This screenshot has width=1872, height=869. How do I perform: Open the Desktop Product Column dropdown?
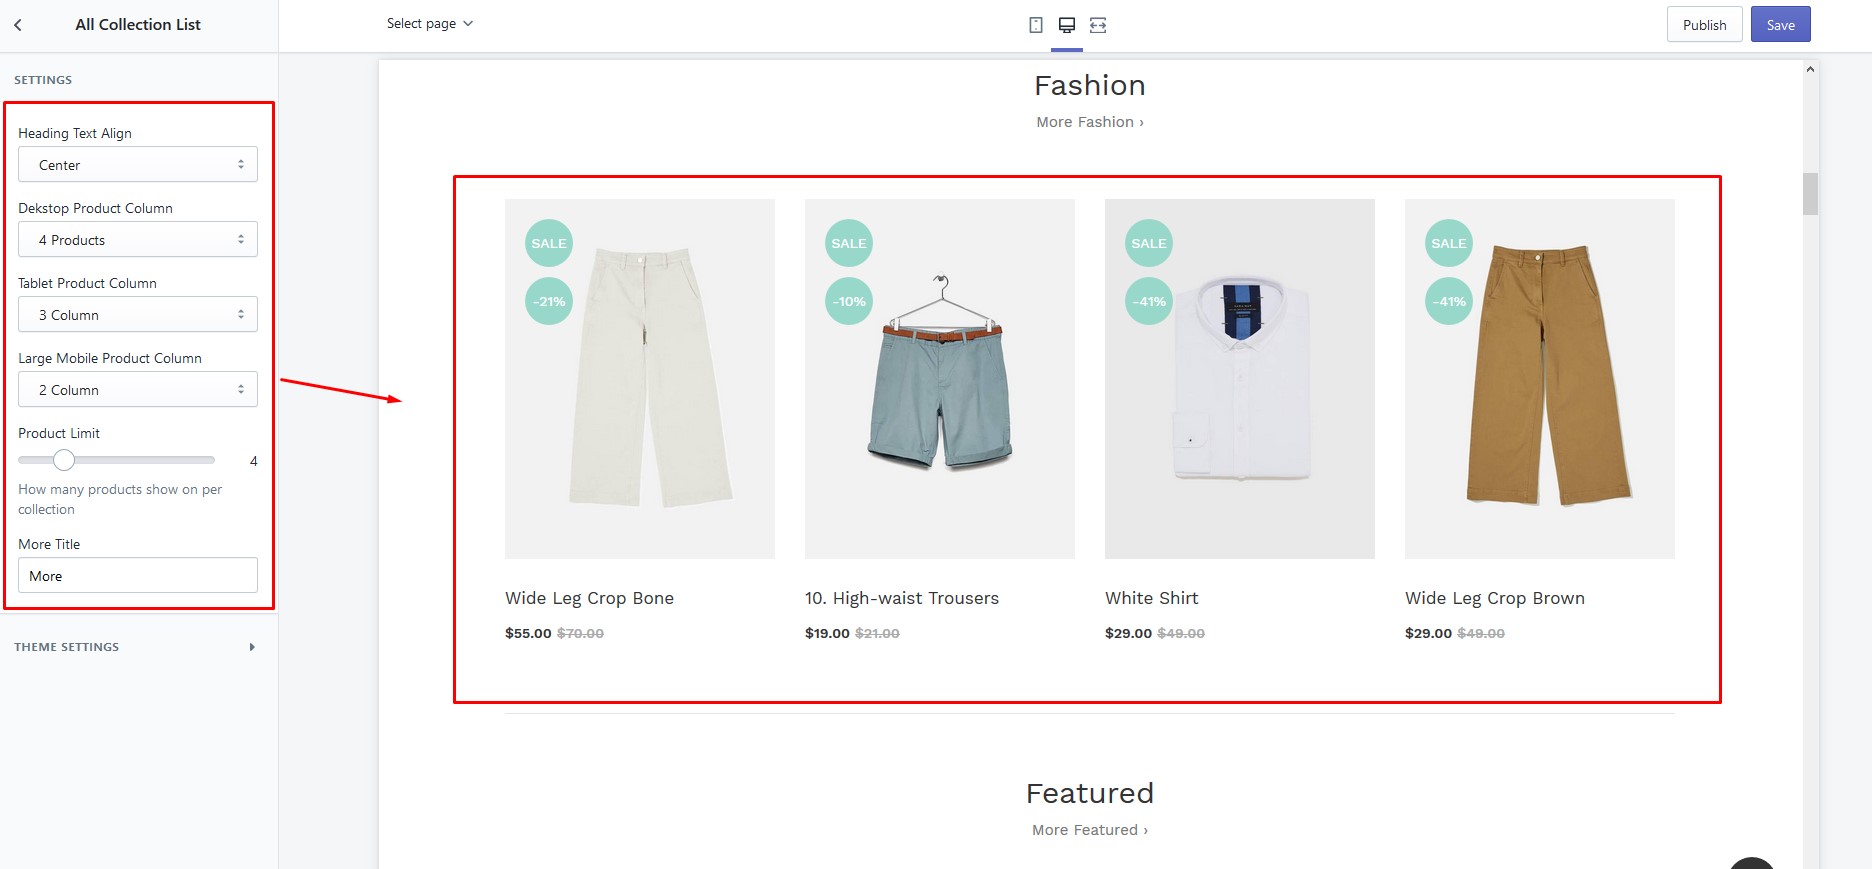click(x=138, y=240)
